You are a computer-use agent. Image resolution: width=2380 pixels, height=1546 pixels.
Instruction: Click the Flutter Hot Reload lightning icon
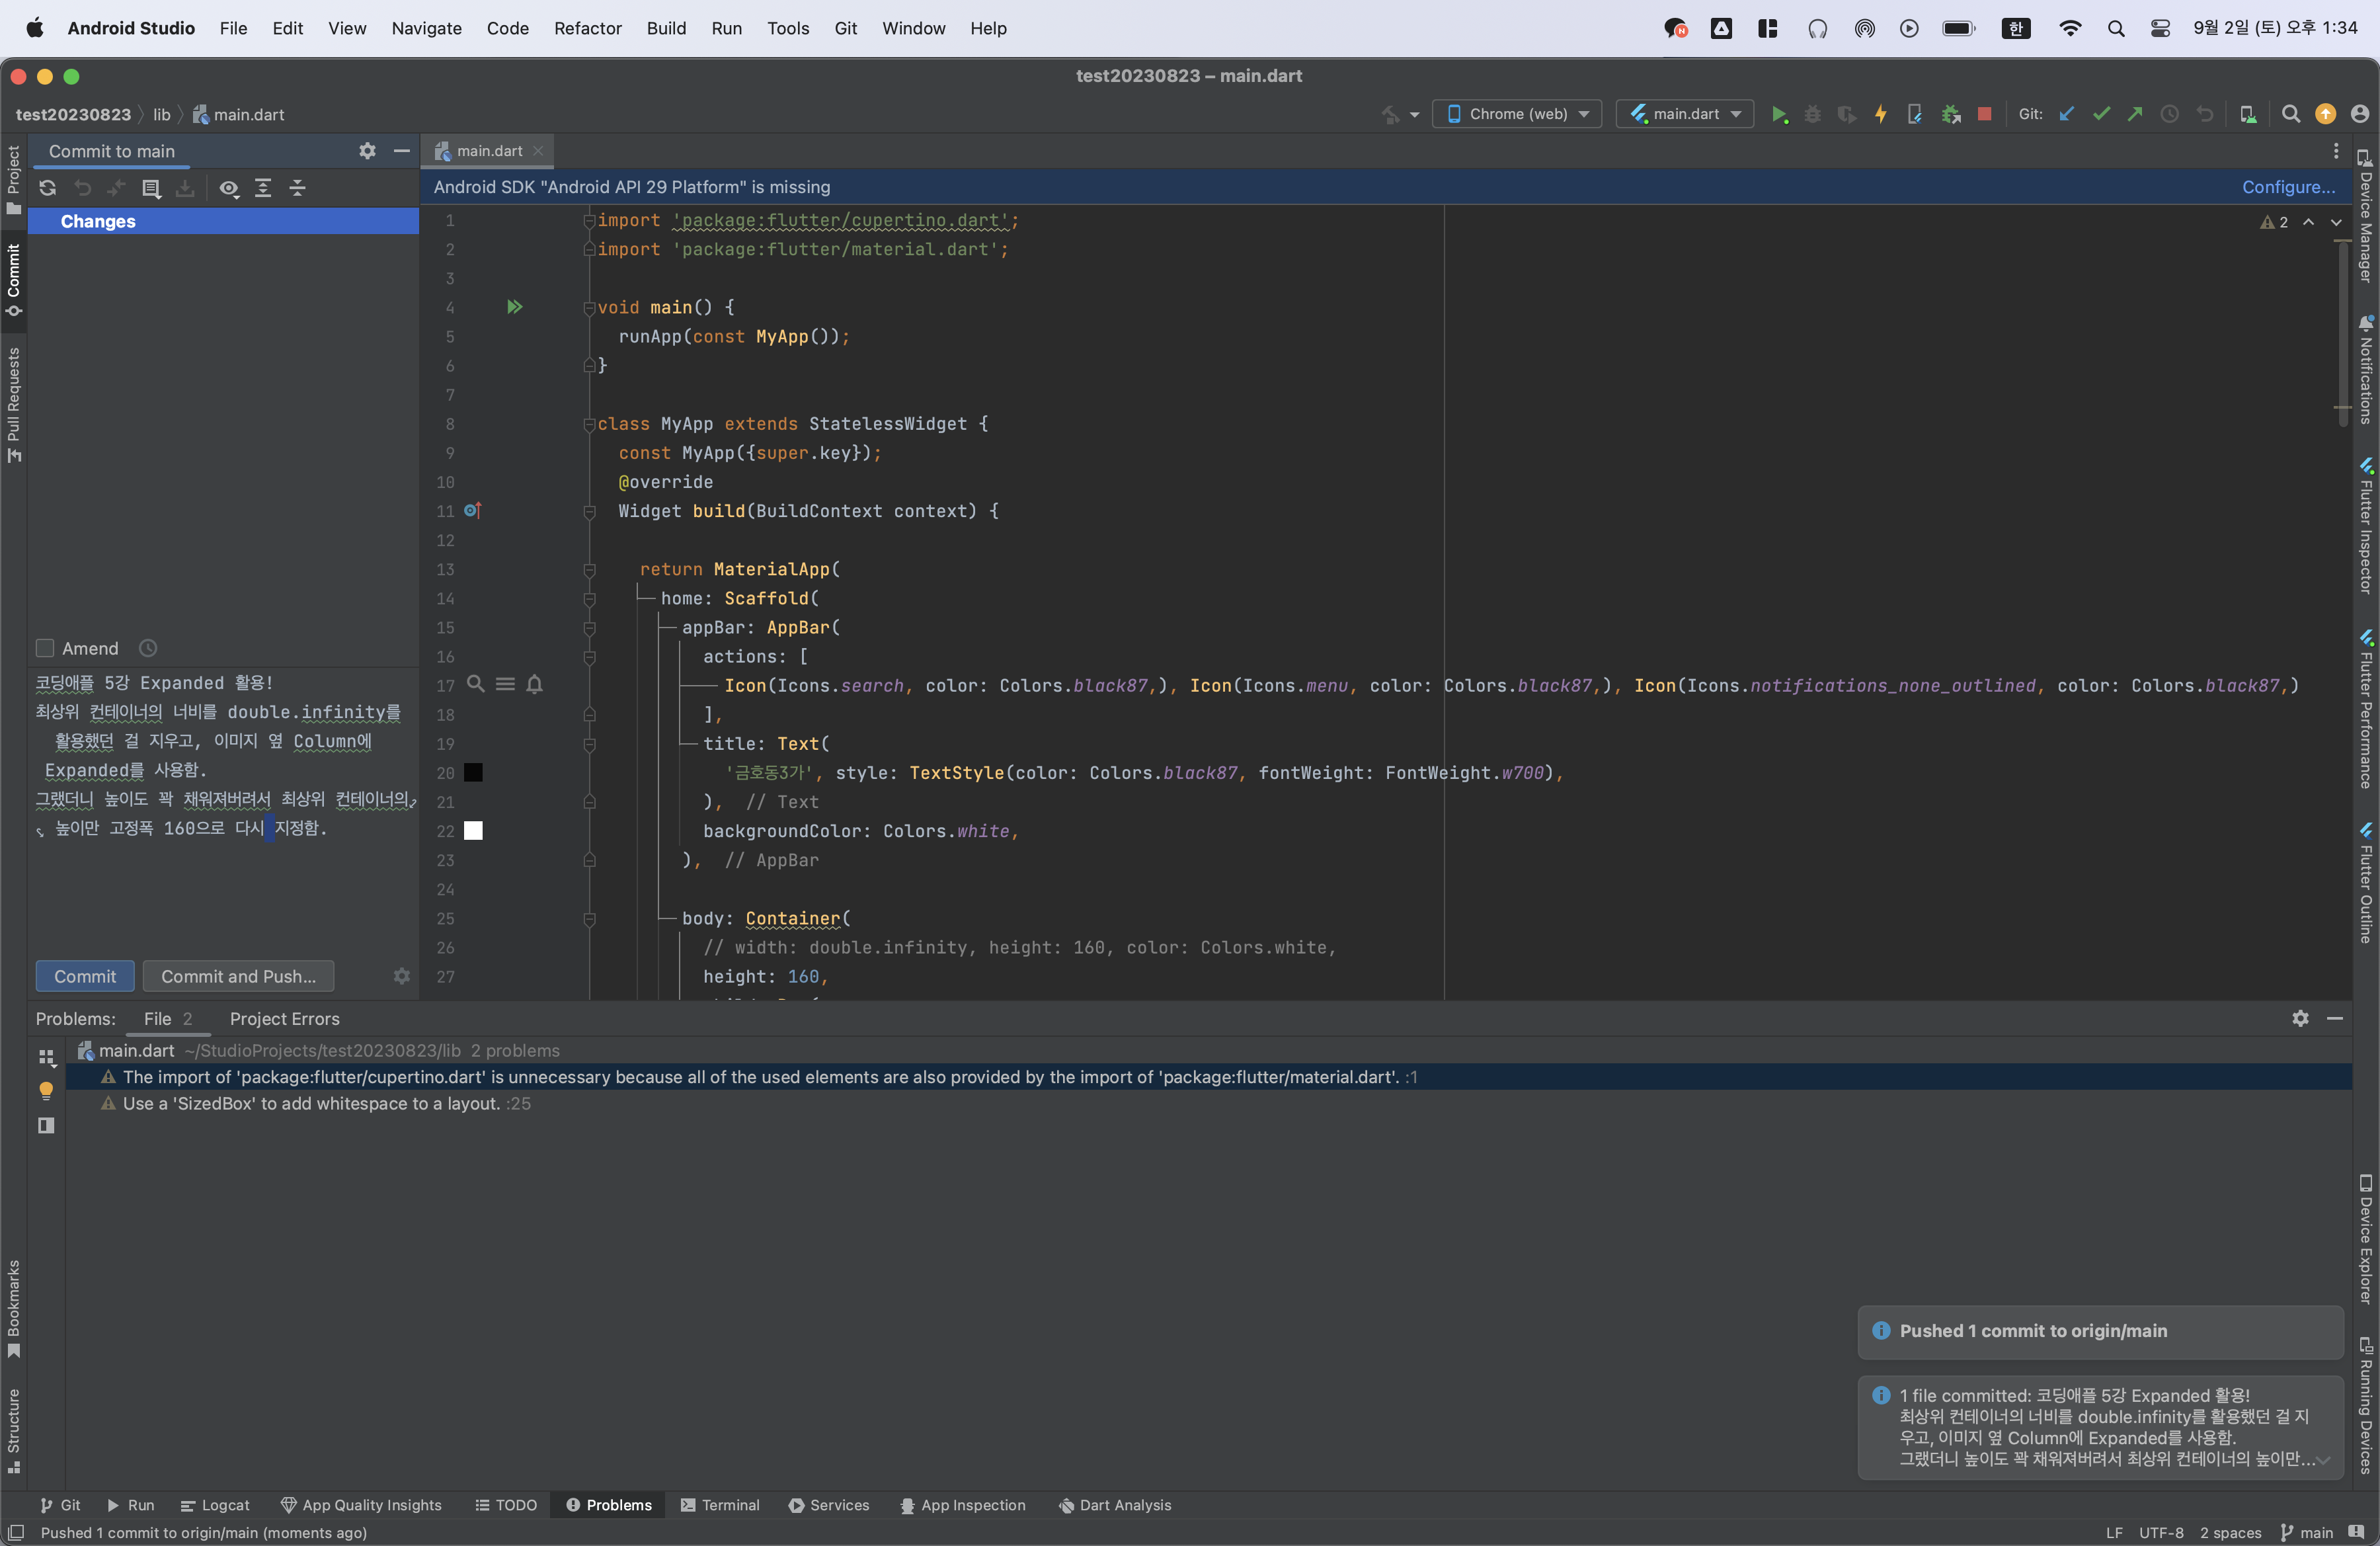(x=1881, y=114)
